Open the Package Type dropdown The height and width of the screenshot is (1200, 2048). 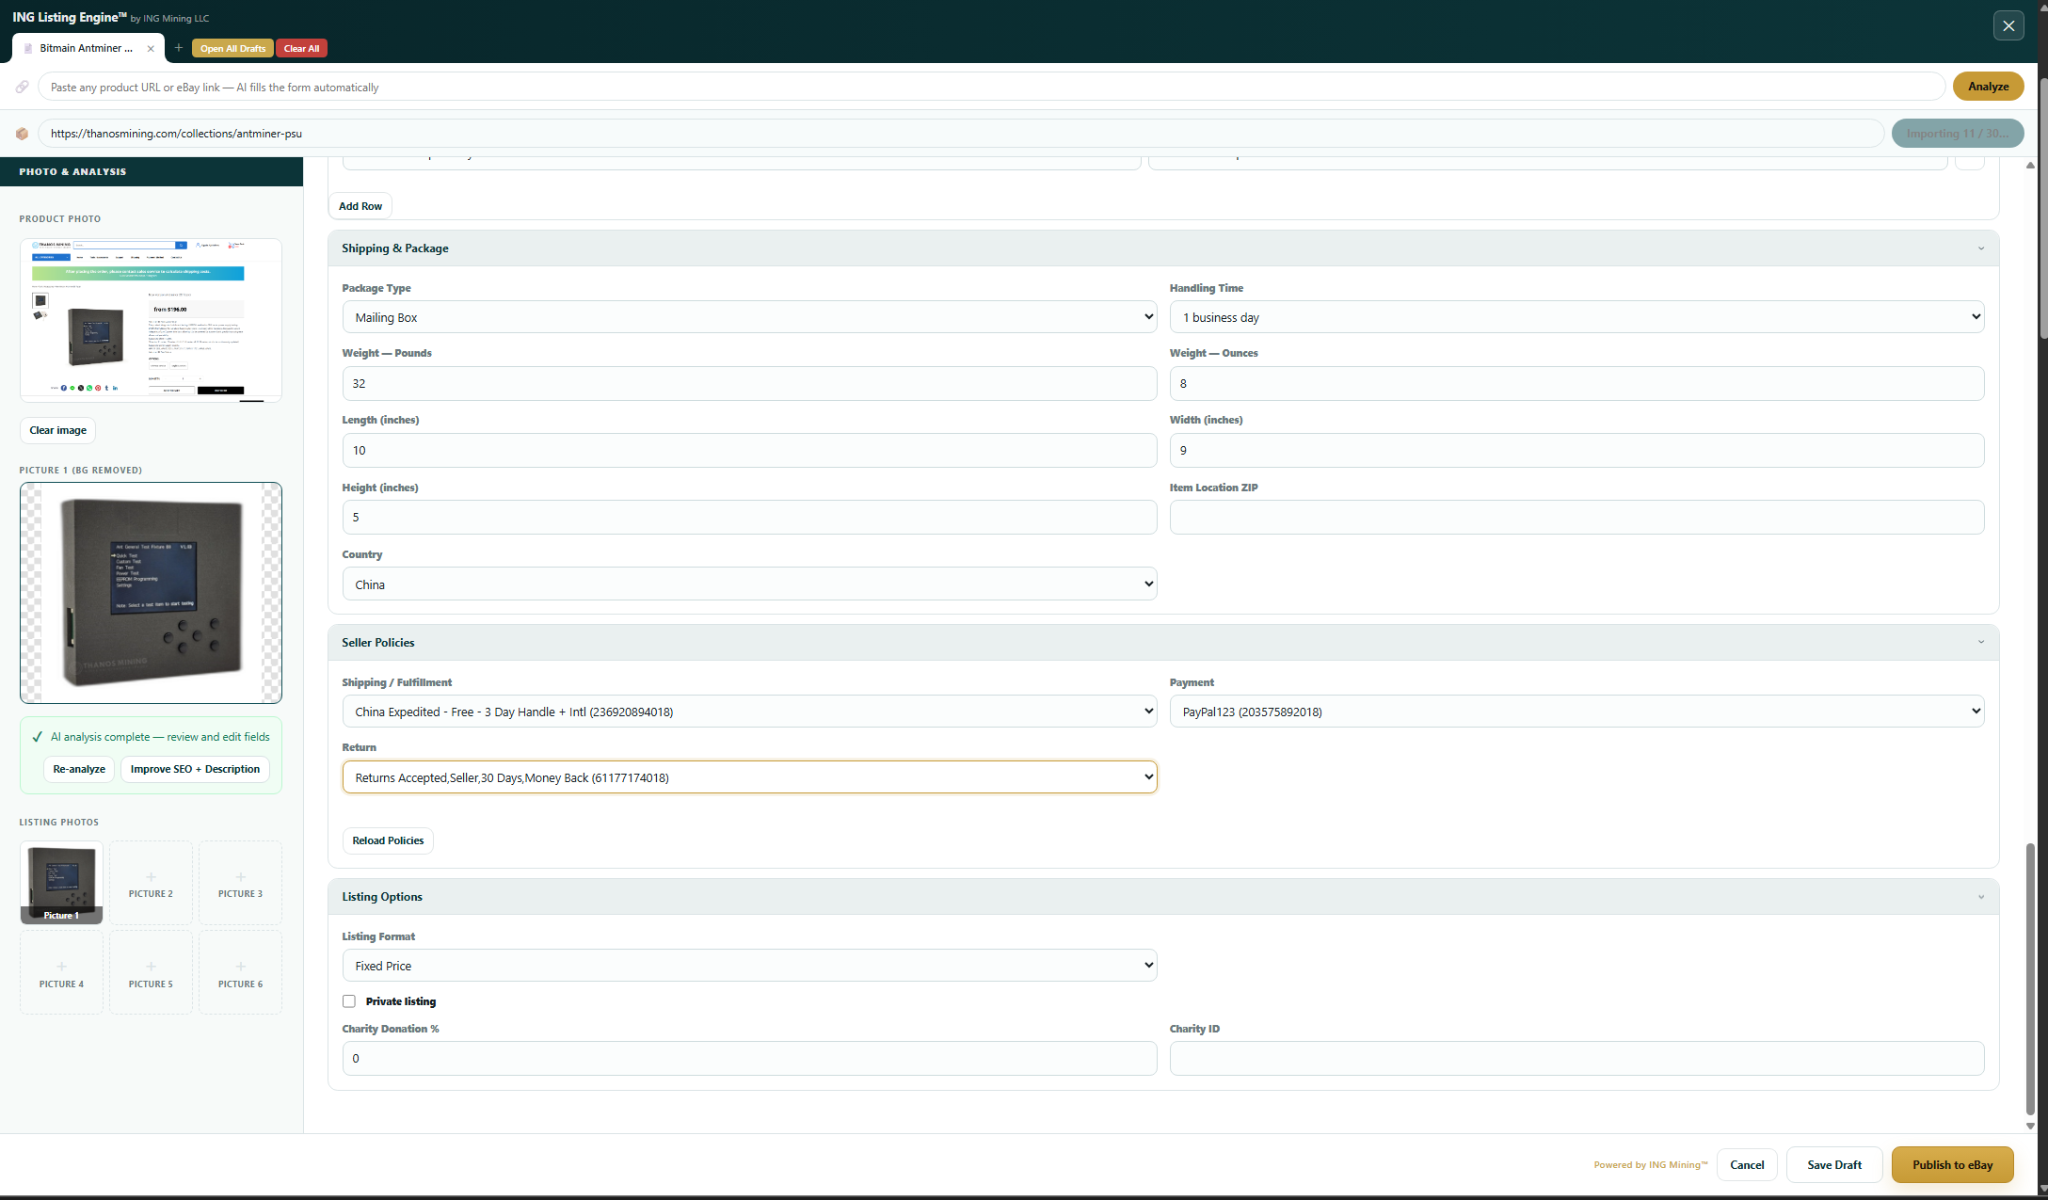click(749, 317)
